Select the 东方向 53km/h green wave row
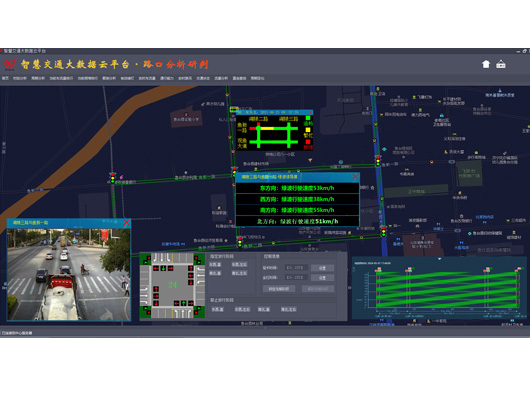Image resolution: width=530 pixels, height=397 pixels. point(297,188)
